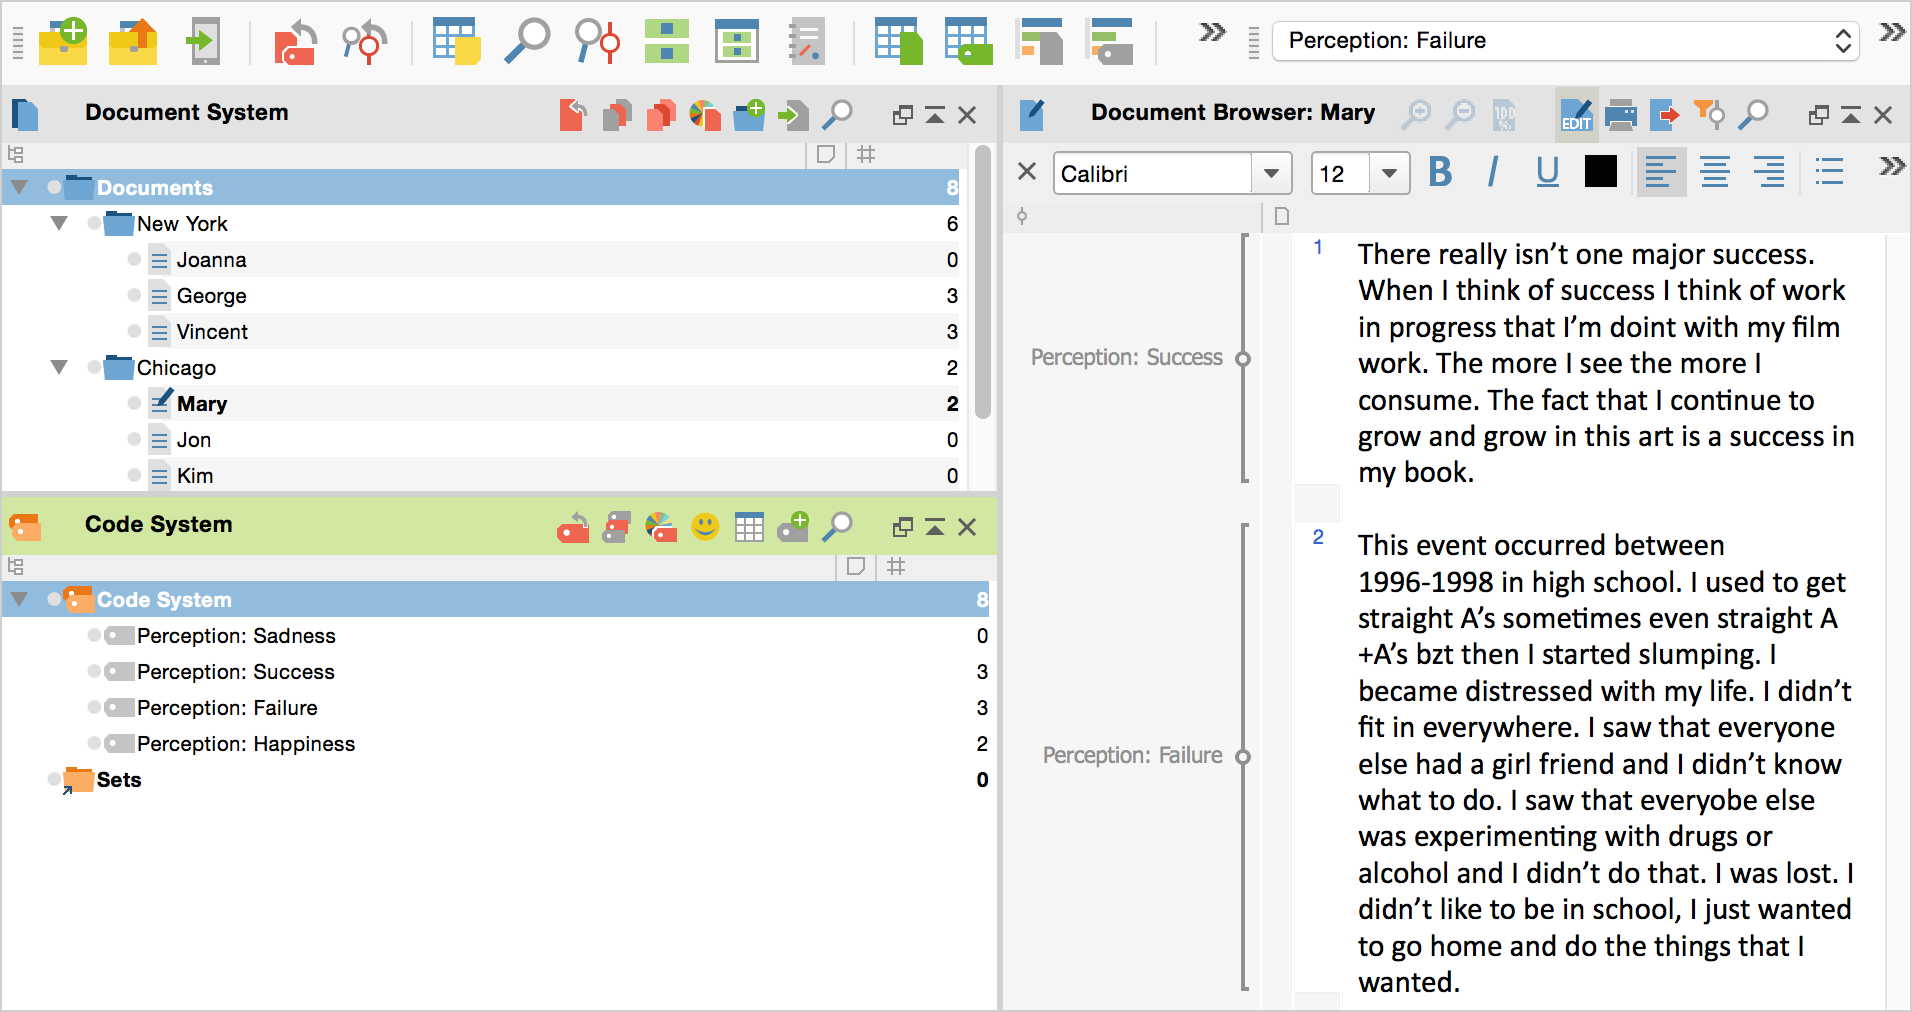This screenshot has height=1012, width=1912.
Task: Click the emoticode smiley icon in Code System
Action: 705,526
